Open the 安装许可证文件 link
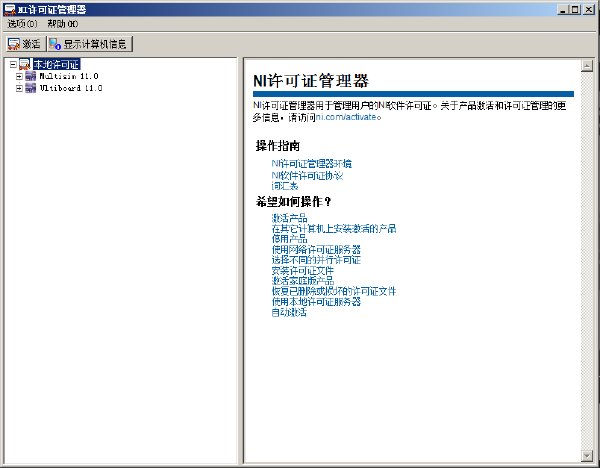Viewport: 600px width, 468px height. point(303,271)
